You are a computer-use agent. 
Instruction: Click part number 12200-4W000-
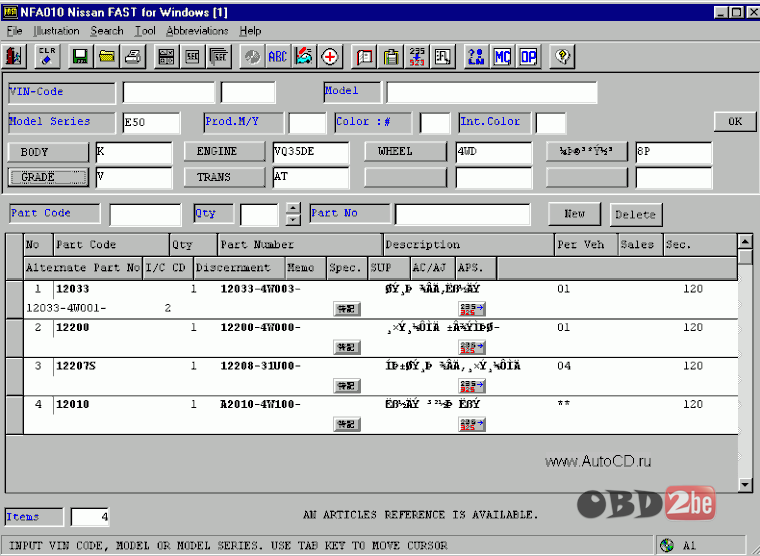(260, 328)
